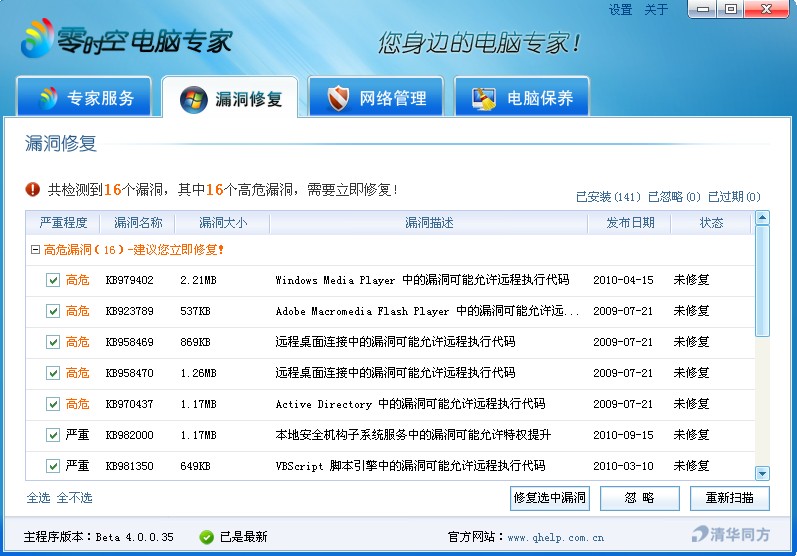This screenshot has height=556, width=797.
Task: Select the VBScript 脚本引擎 description text
Action: [410, 466]
